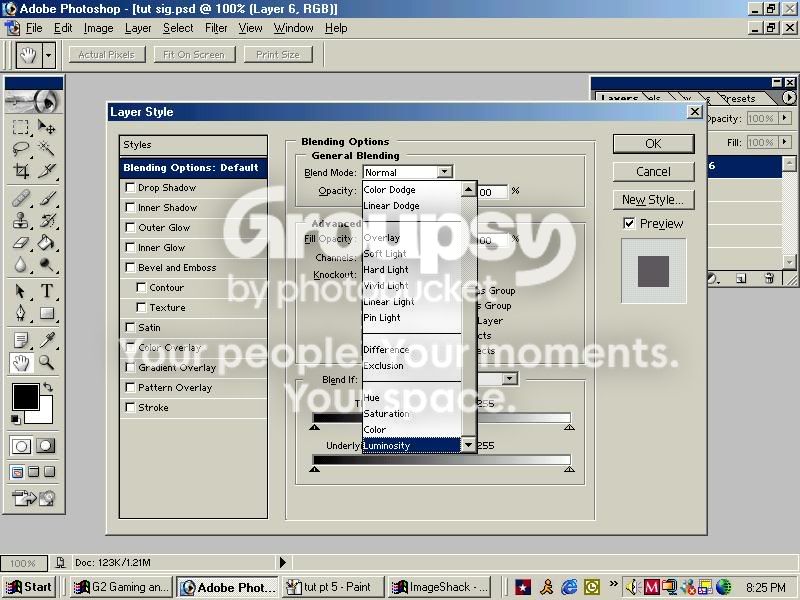The height and width of the screenshot is (600, 800).
Task: Click Underlying Layer black slider triangle
Action: click(314, 468)
